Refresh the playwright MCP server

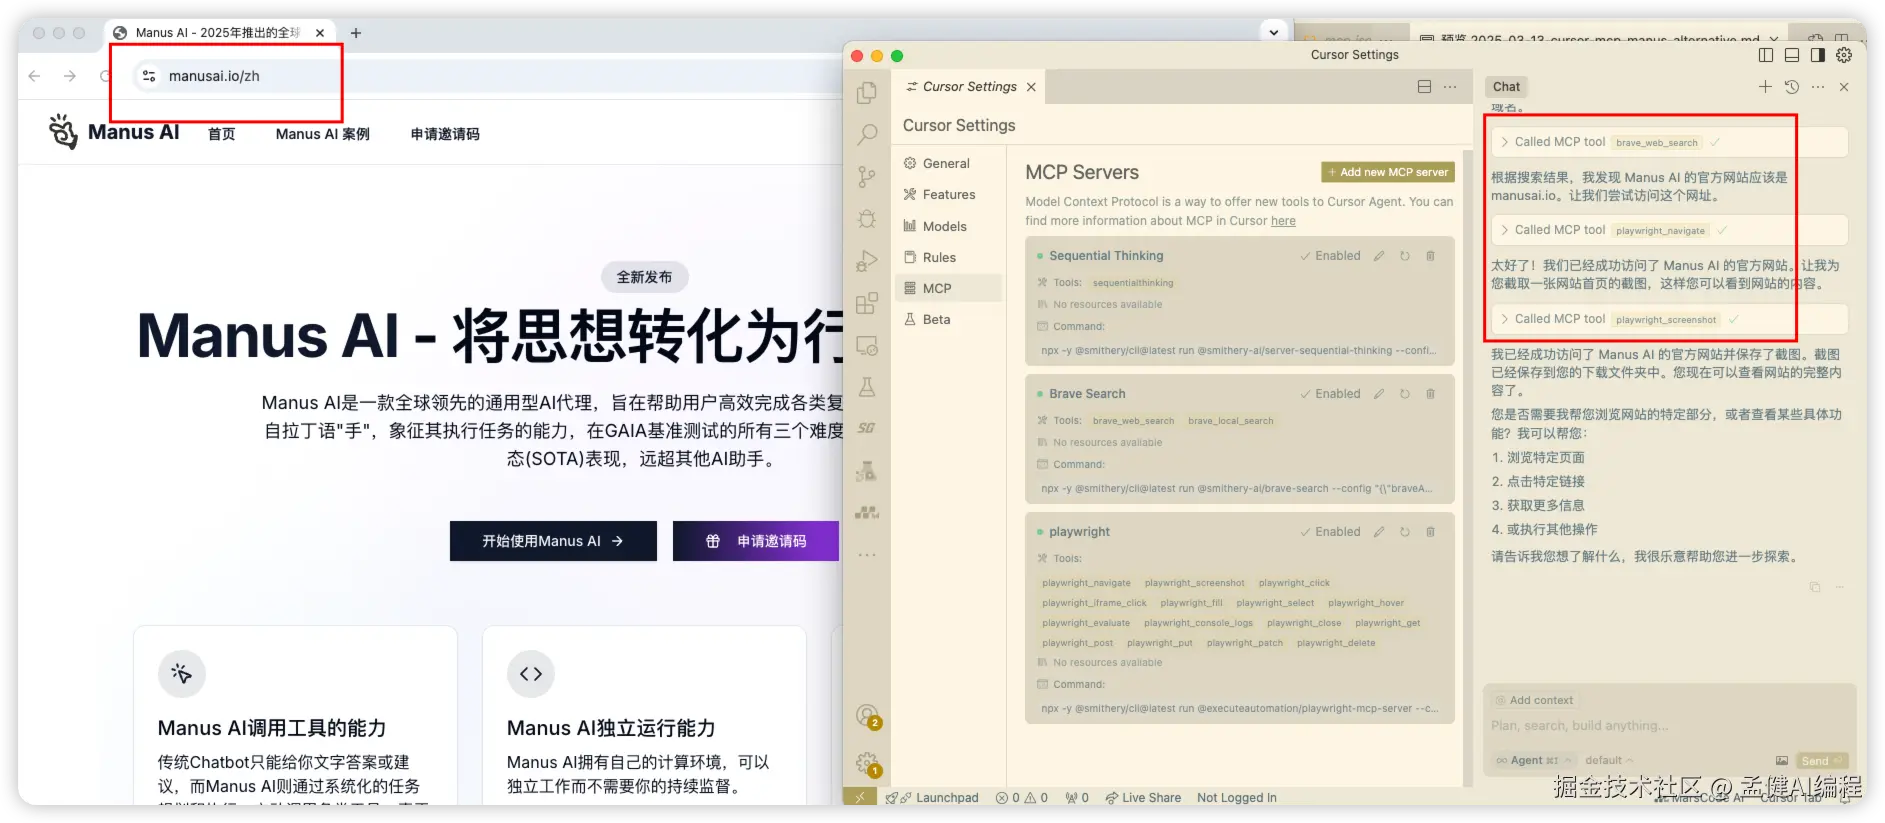pyautogui.click(x=1405, y=532)
